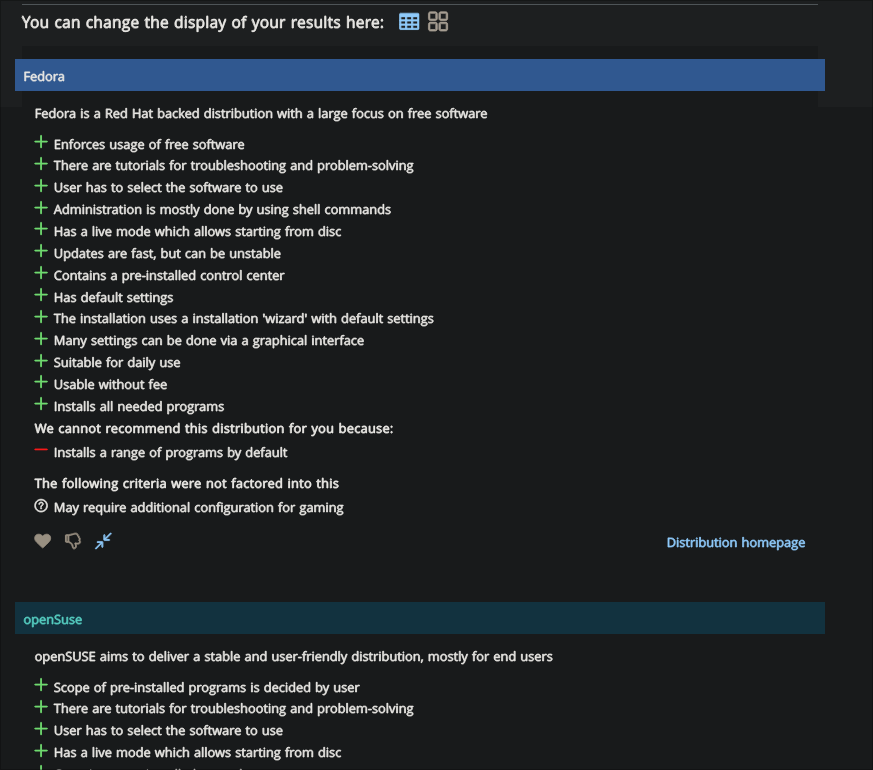Click plus icon by openSuse pre-installed programs scope
Viewport: 873px width, 770px height.
[41, 685]
